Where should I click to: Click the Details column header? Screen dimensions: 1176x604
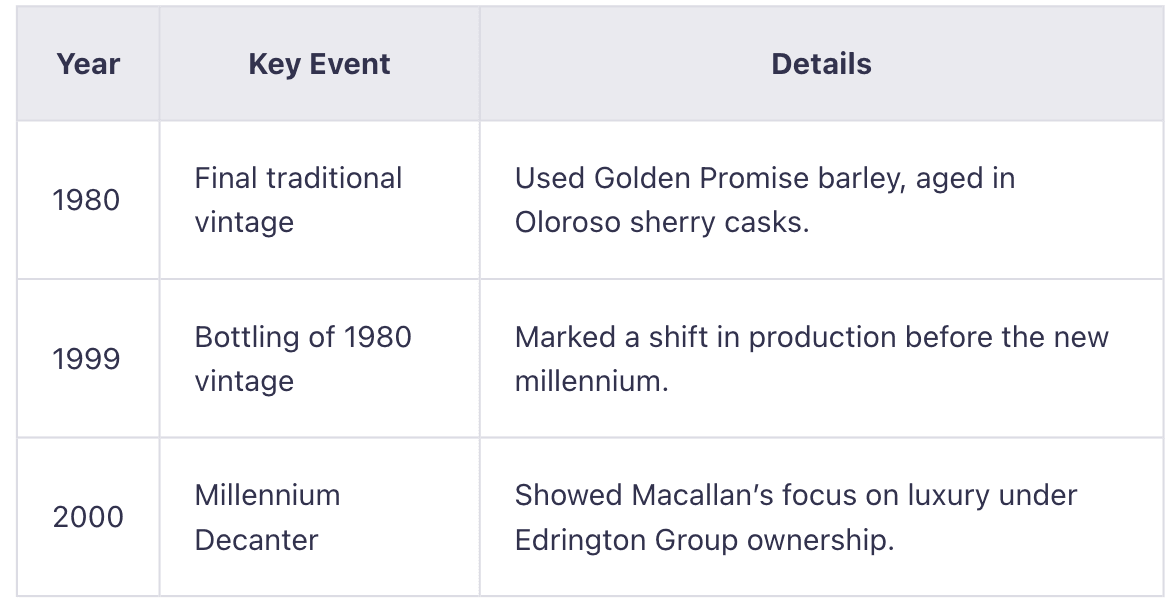pyautogui.click(x=821, y=64)
